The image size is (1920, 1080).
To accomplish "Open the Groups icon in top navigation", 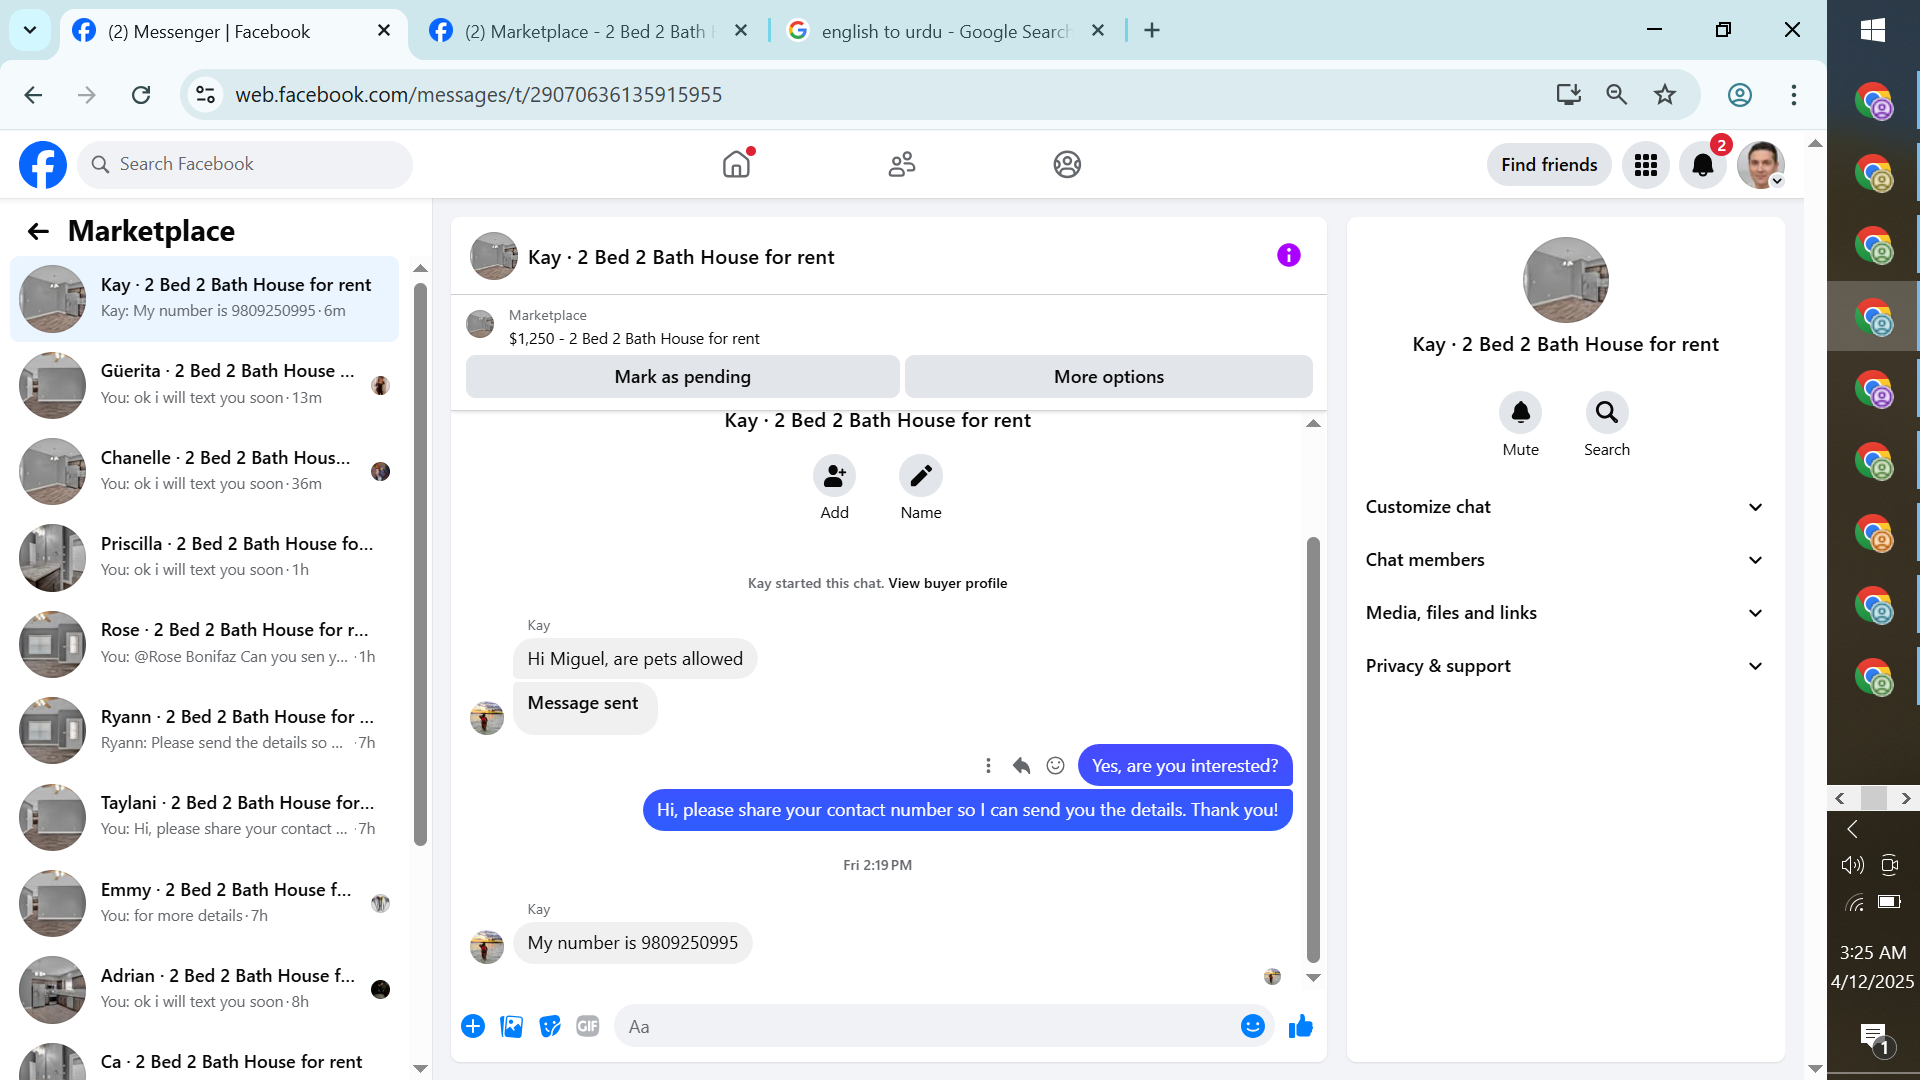I will coord(1067,164).
